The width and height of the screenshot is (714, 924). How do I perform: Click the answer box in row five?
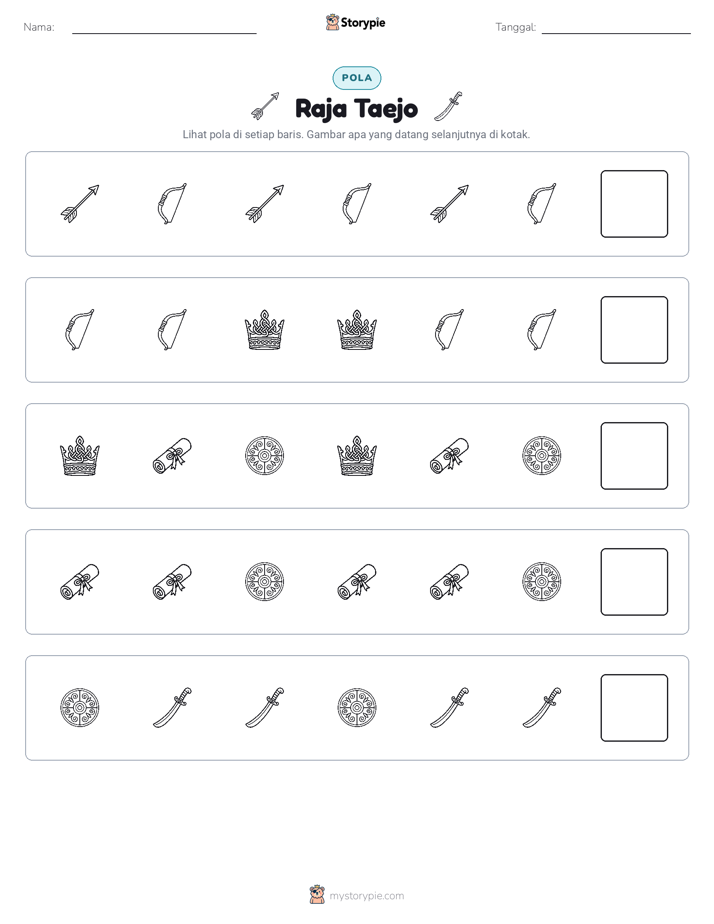click(634, 708)
